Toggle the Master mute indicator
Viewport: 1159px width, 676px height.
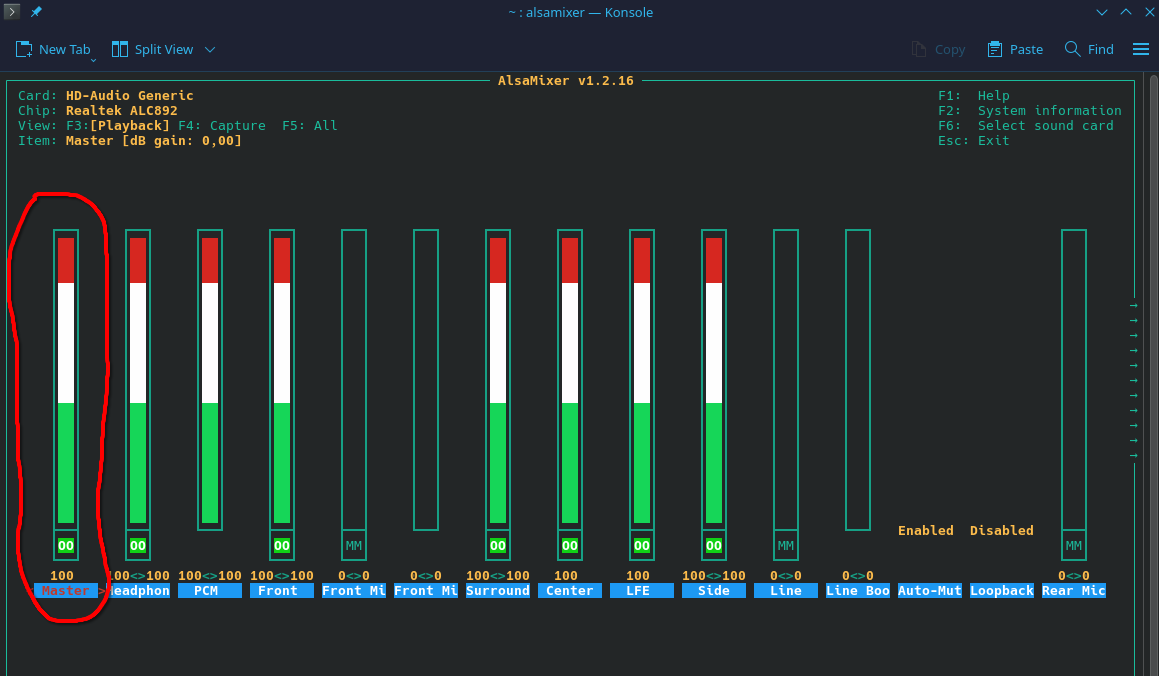[x=66, y=546]
